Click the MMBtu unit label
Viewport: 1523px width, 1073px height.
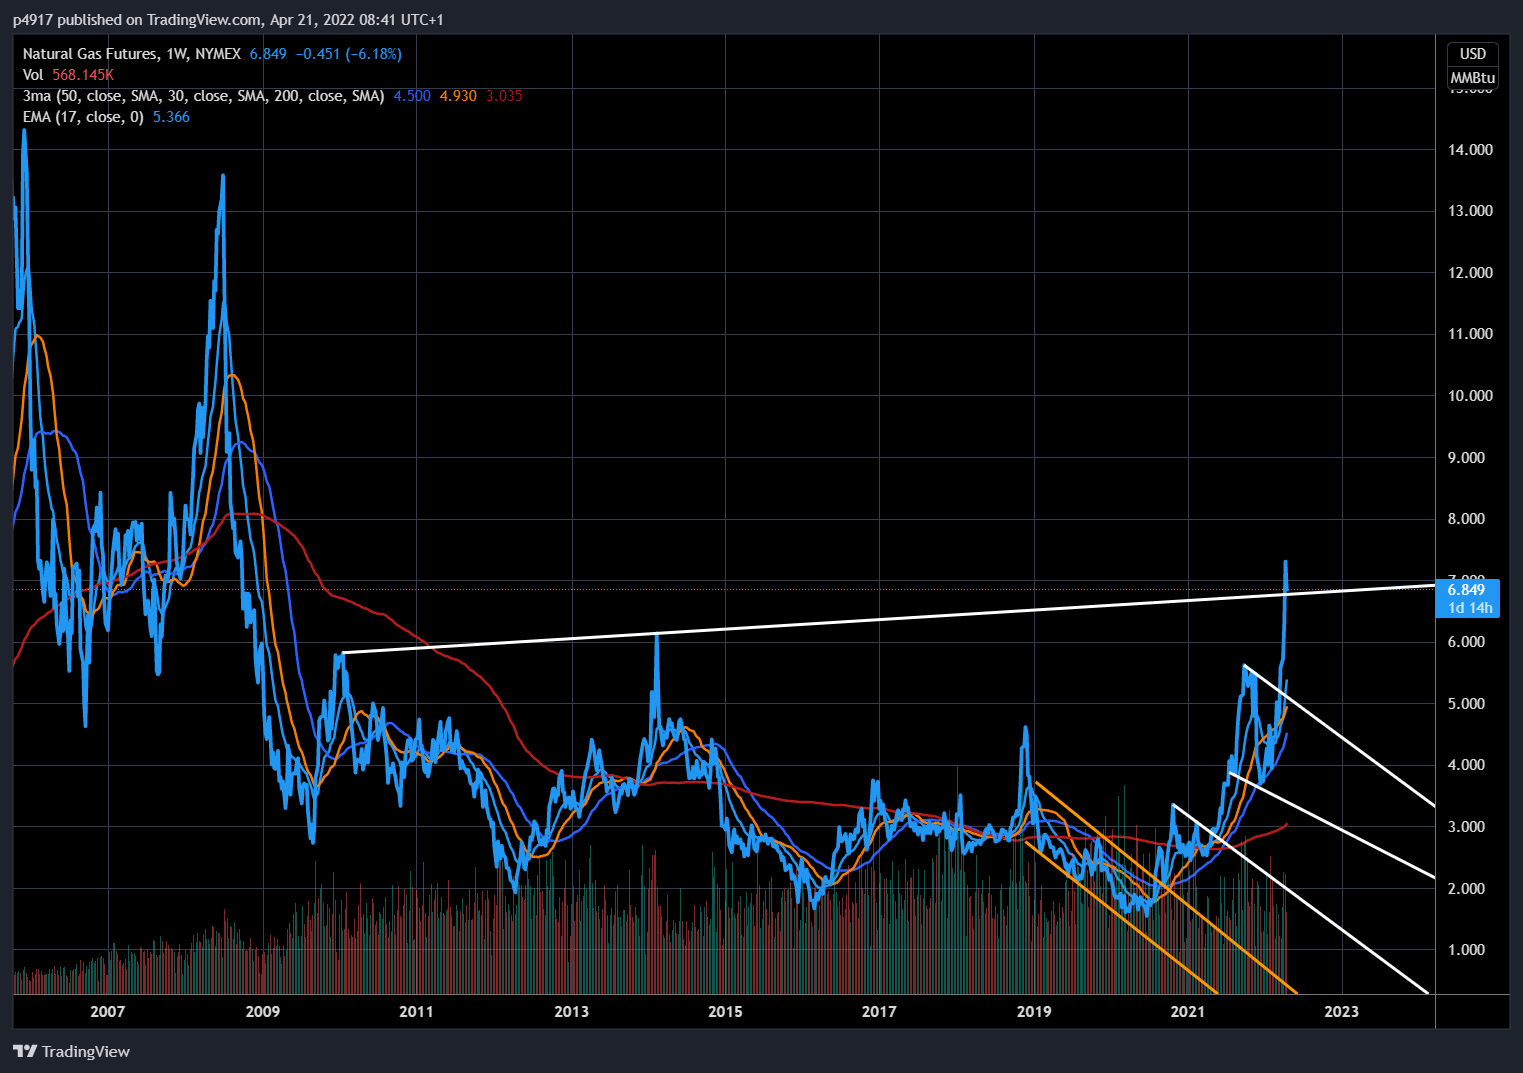(x=1473, y=77)
